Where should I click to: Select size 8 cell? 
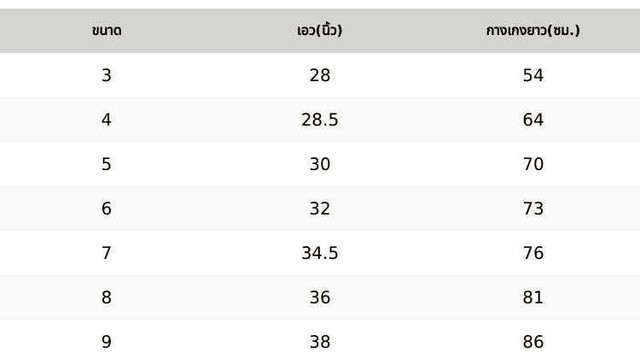[x=107, y=297]
